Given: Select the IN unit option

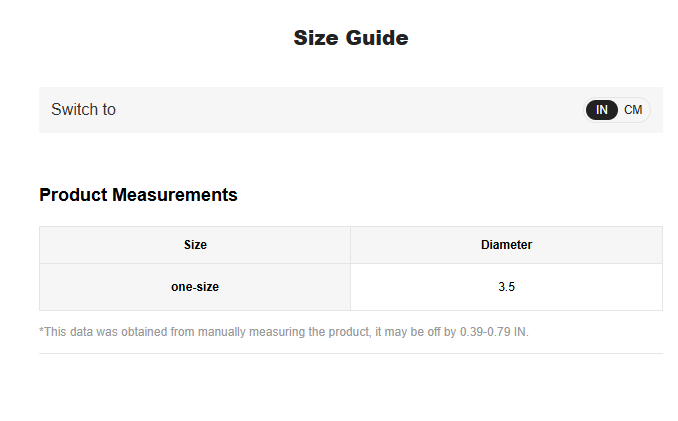Looking at the screenshot, I should coord(602,110).
